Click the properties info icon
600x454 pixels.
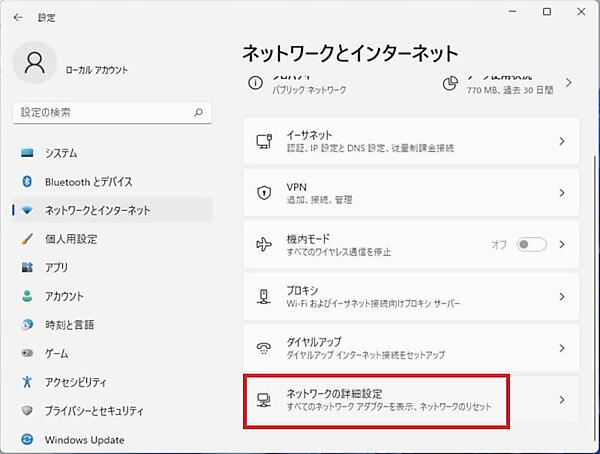[256, 83]
